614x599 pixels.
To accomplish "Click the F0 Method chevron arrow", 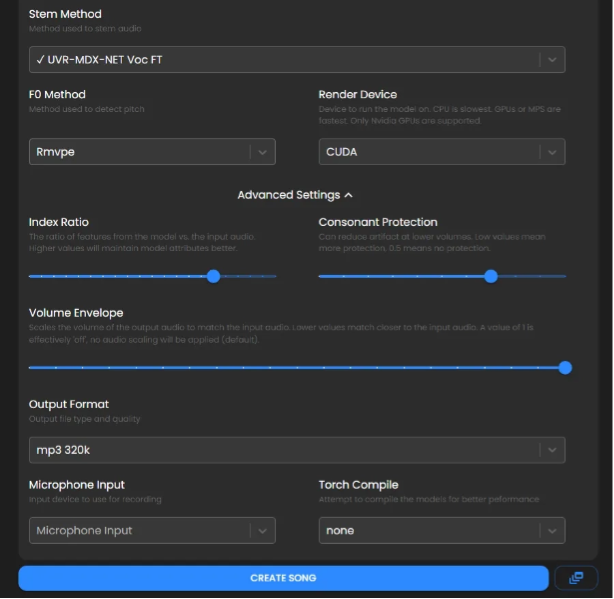I will click(262, 152).
